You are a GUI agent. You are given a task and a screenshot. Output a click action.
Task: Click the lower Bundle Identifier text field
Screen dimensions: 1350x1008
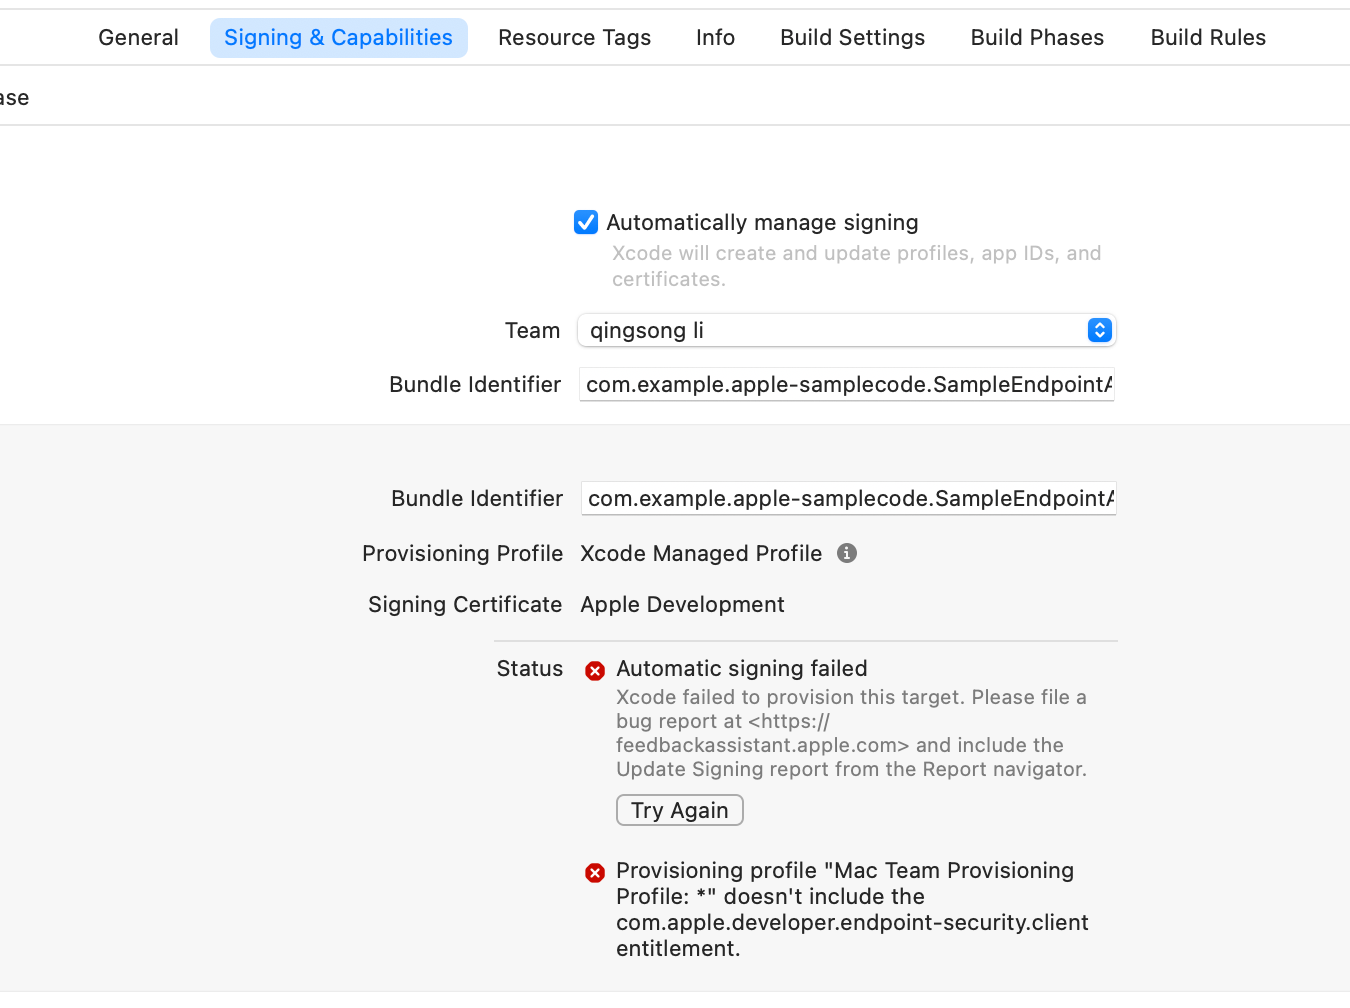(x=848, y=499)
